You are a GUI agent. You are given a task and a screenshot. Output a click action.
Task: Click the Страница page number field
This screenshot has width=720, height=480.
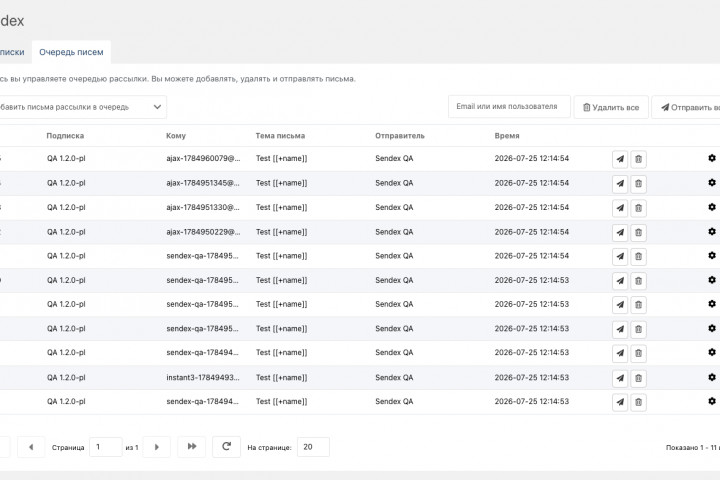[106, 447]
